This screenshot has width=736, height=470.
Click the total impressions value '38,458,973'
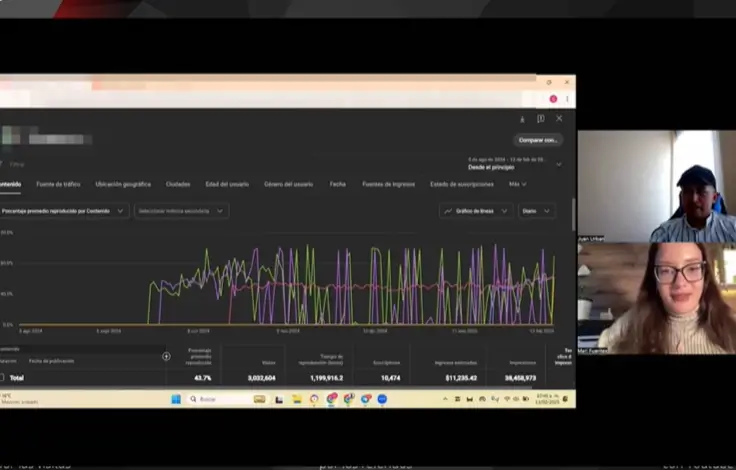click(x=520, y=378)
